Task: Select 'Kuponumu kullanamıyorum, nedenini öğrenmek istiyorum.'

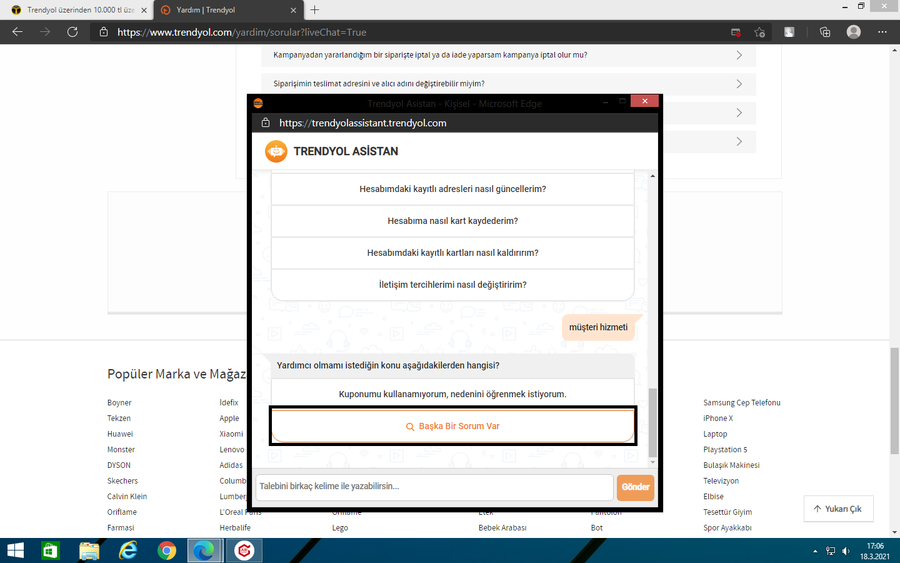Action: click(453, 394)
